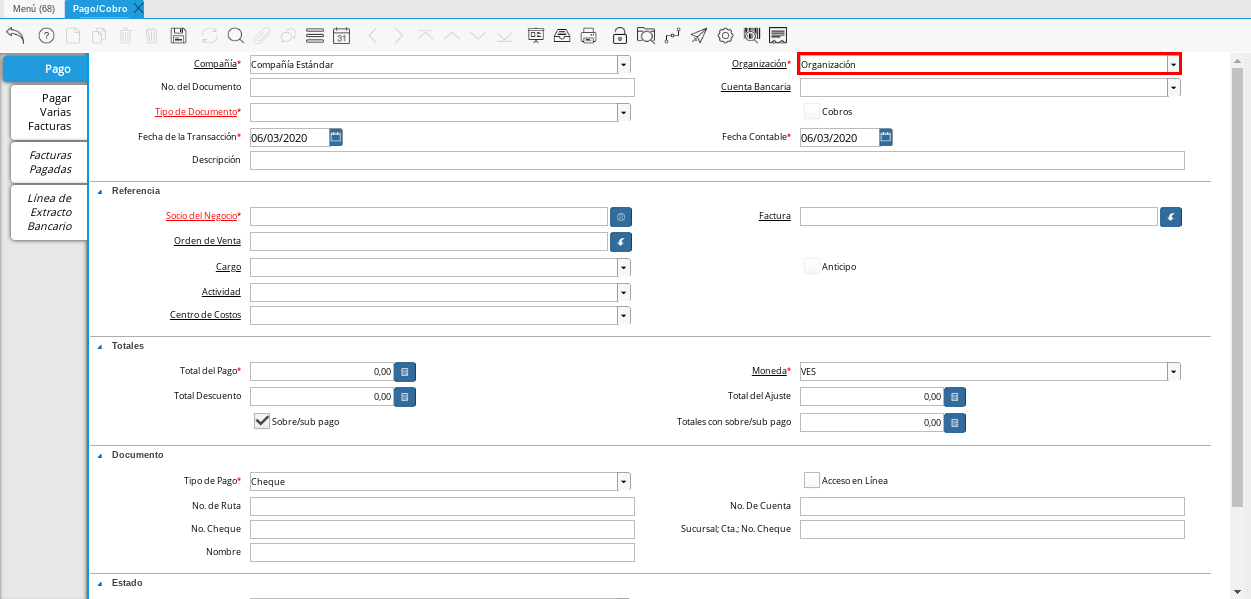Click the printer icon in toolbar
Viewport: 1251px width, 599px height.
tap(589, 36)
